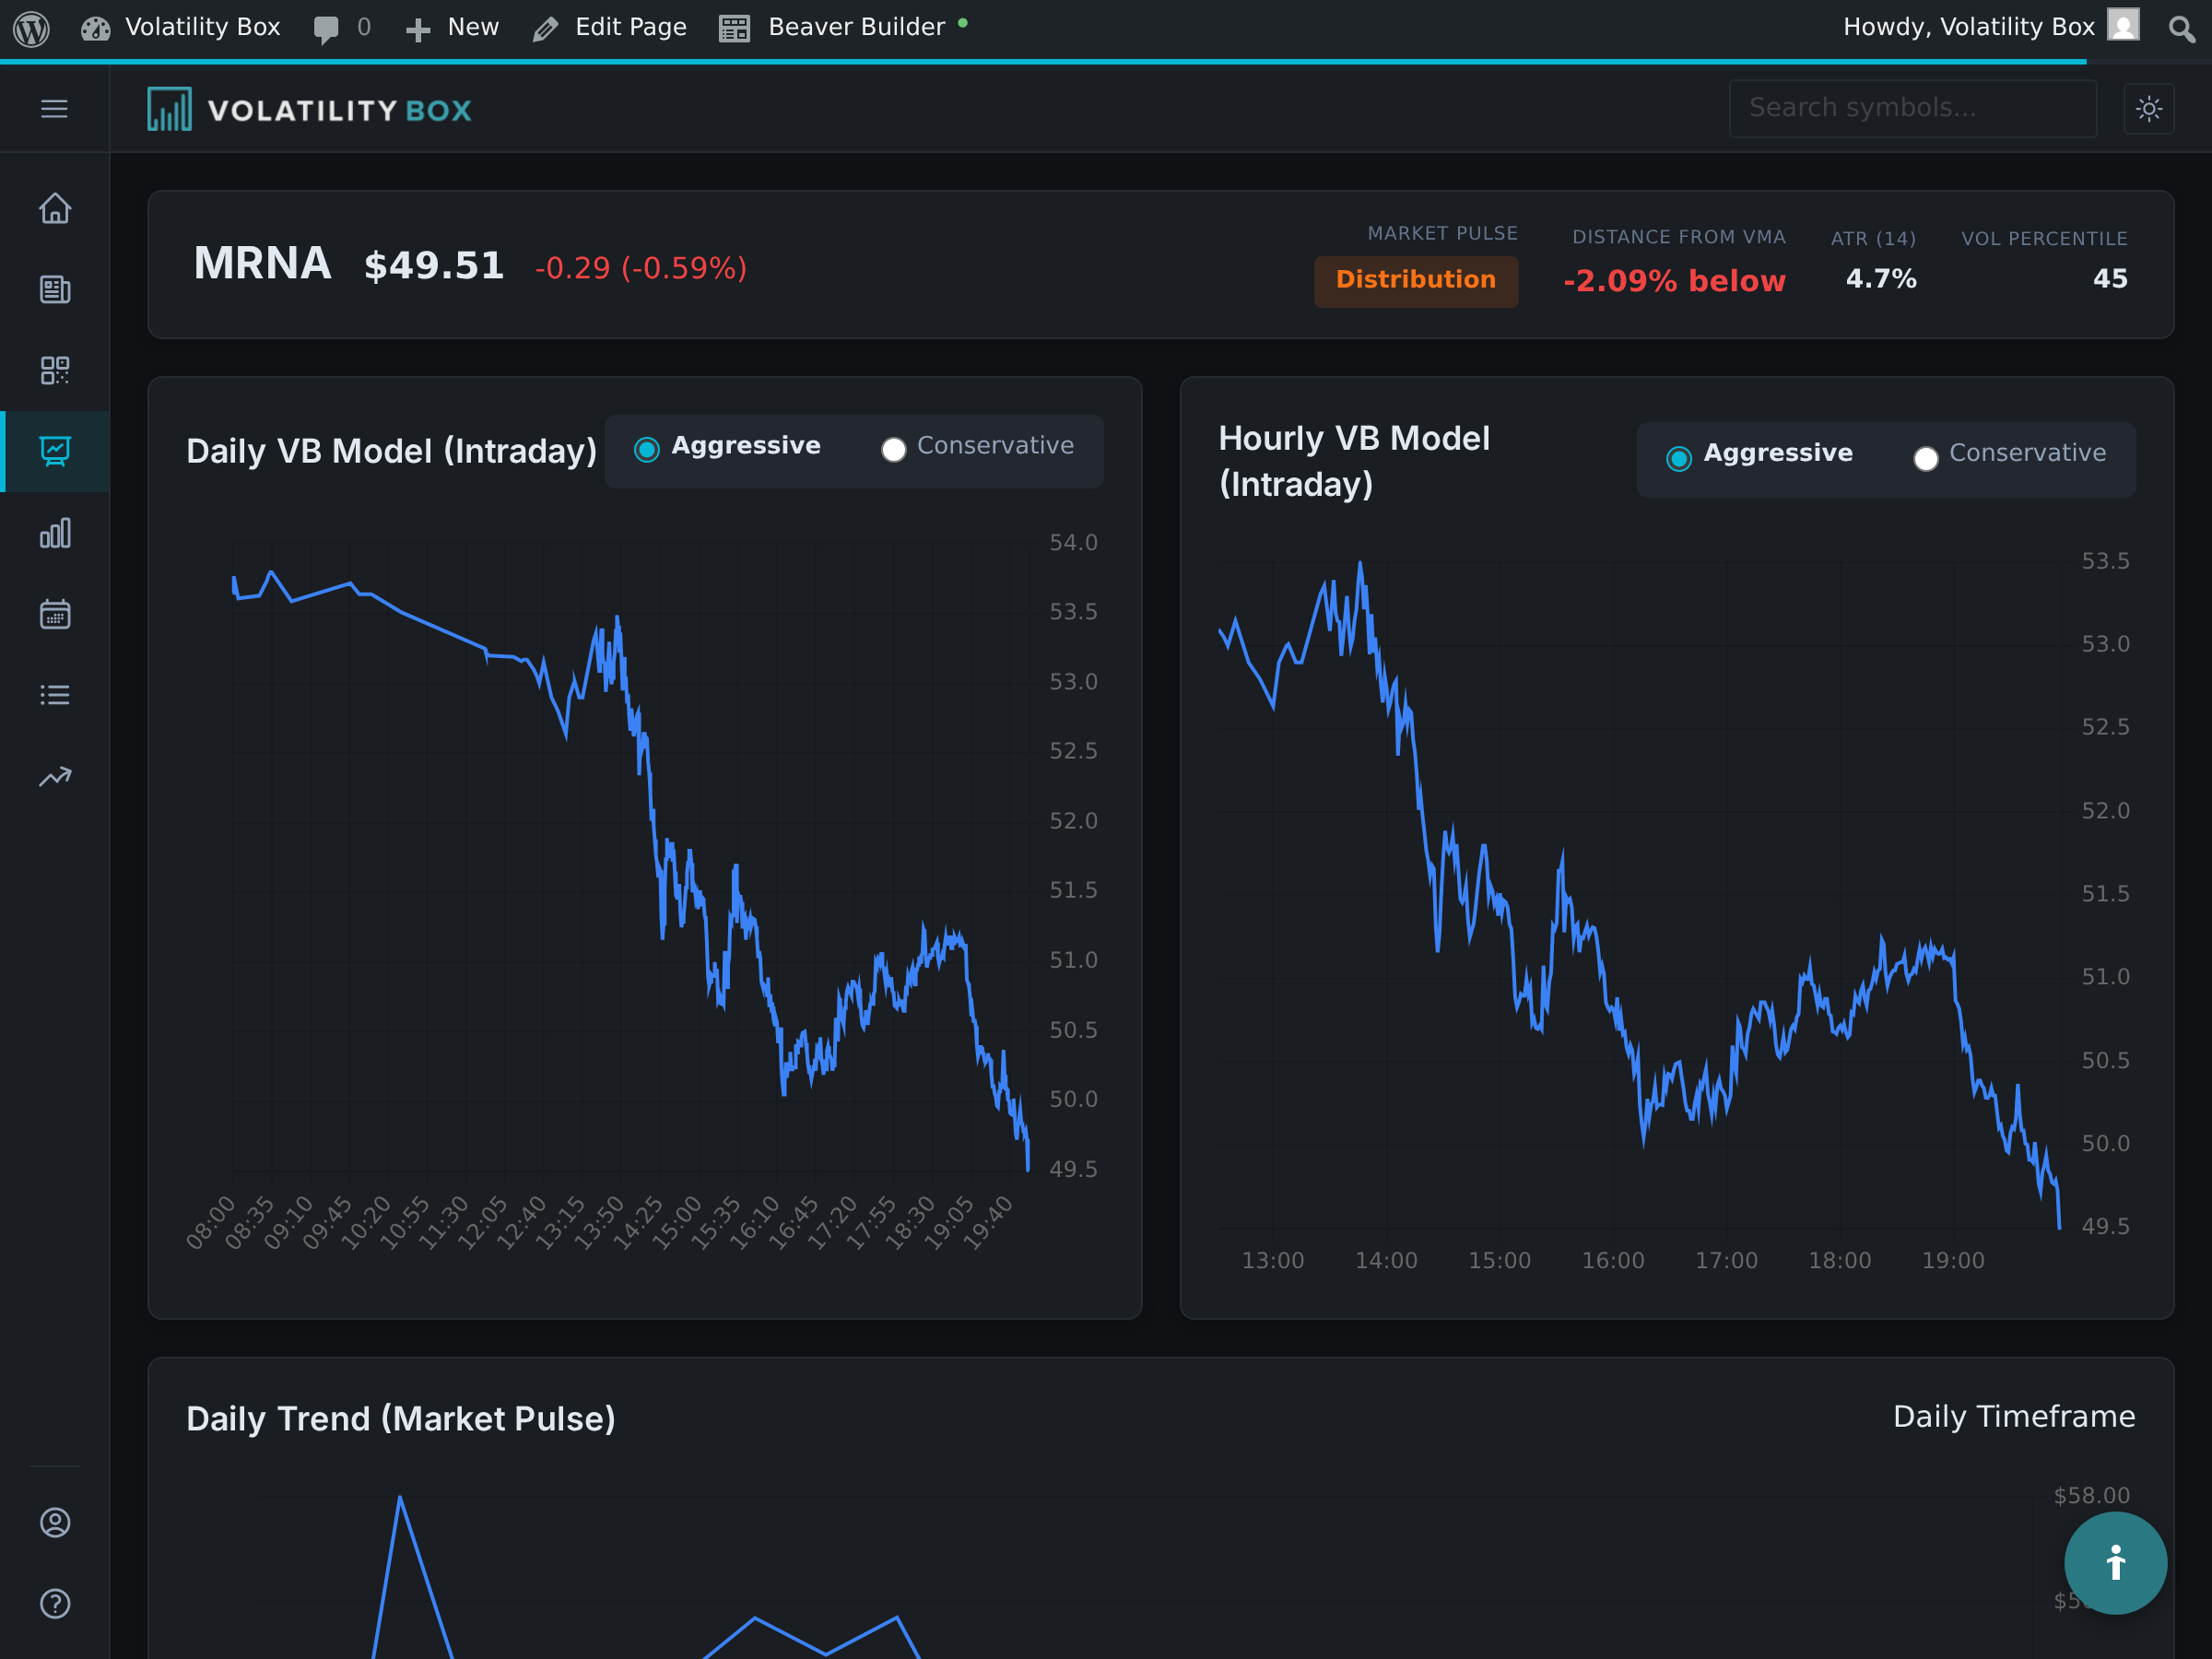
Task: Toggle light/dark theme sun icon
Action: [2148, 109]
